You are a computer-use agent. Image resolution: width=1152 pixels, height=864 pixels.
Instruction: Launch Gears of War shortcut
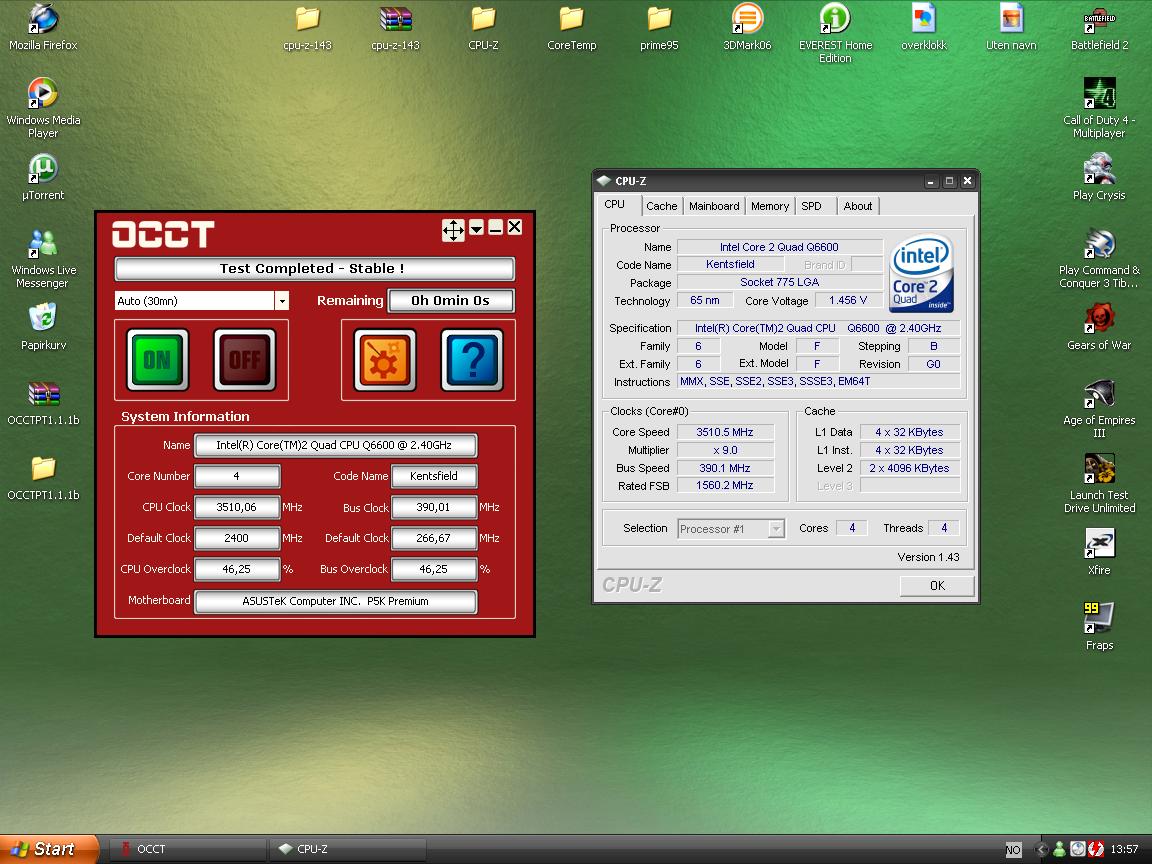tap(1099, 327)
